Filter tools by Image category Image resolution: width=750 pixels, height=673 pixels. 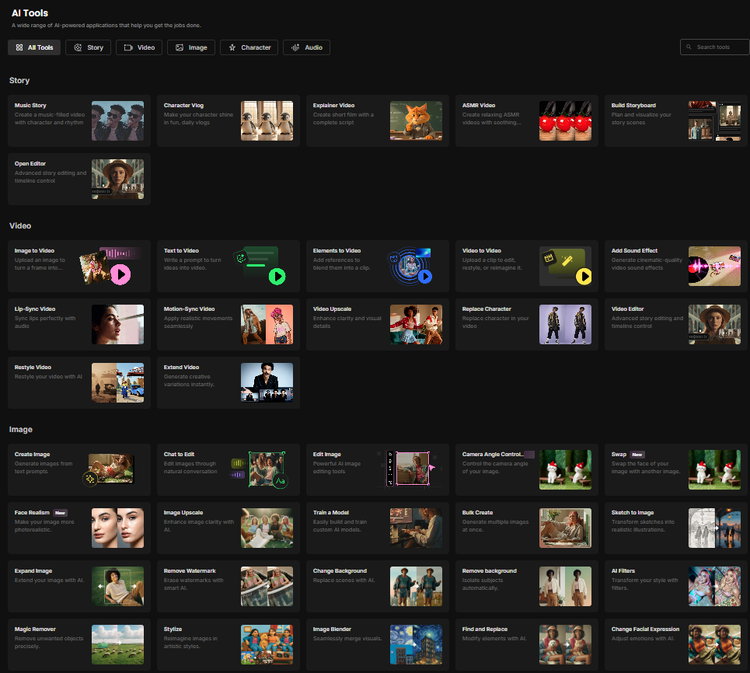pyautogui.click(x=190, y=47)
